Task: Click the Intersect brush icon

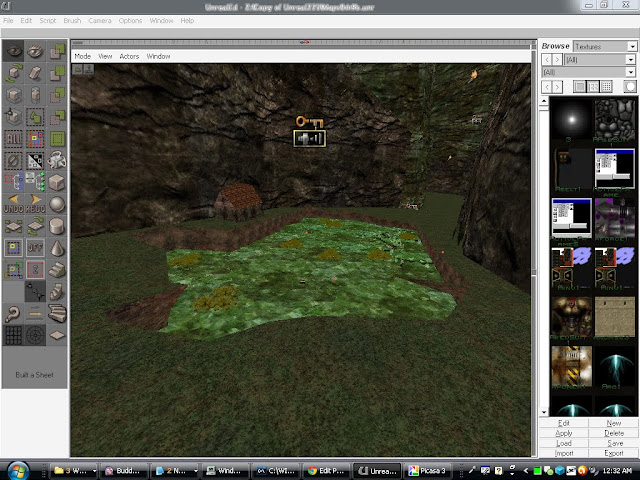Action: click(x=57, y=95)
